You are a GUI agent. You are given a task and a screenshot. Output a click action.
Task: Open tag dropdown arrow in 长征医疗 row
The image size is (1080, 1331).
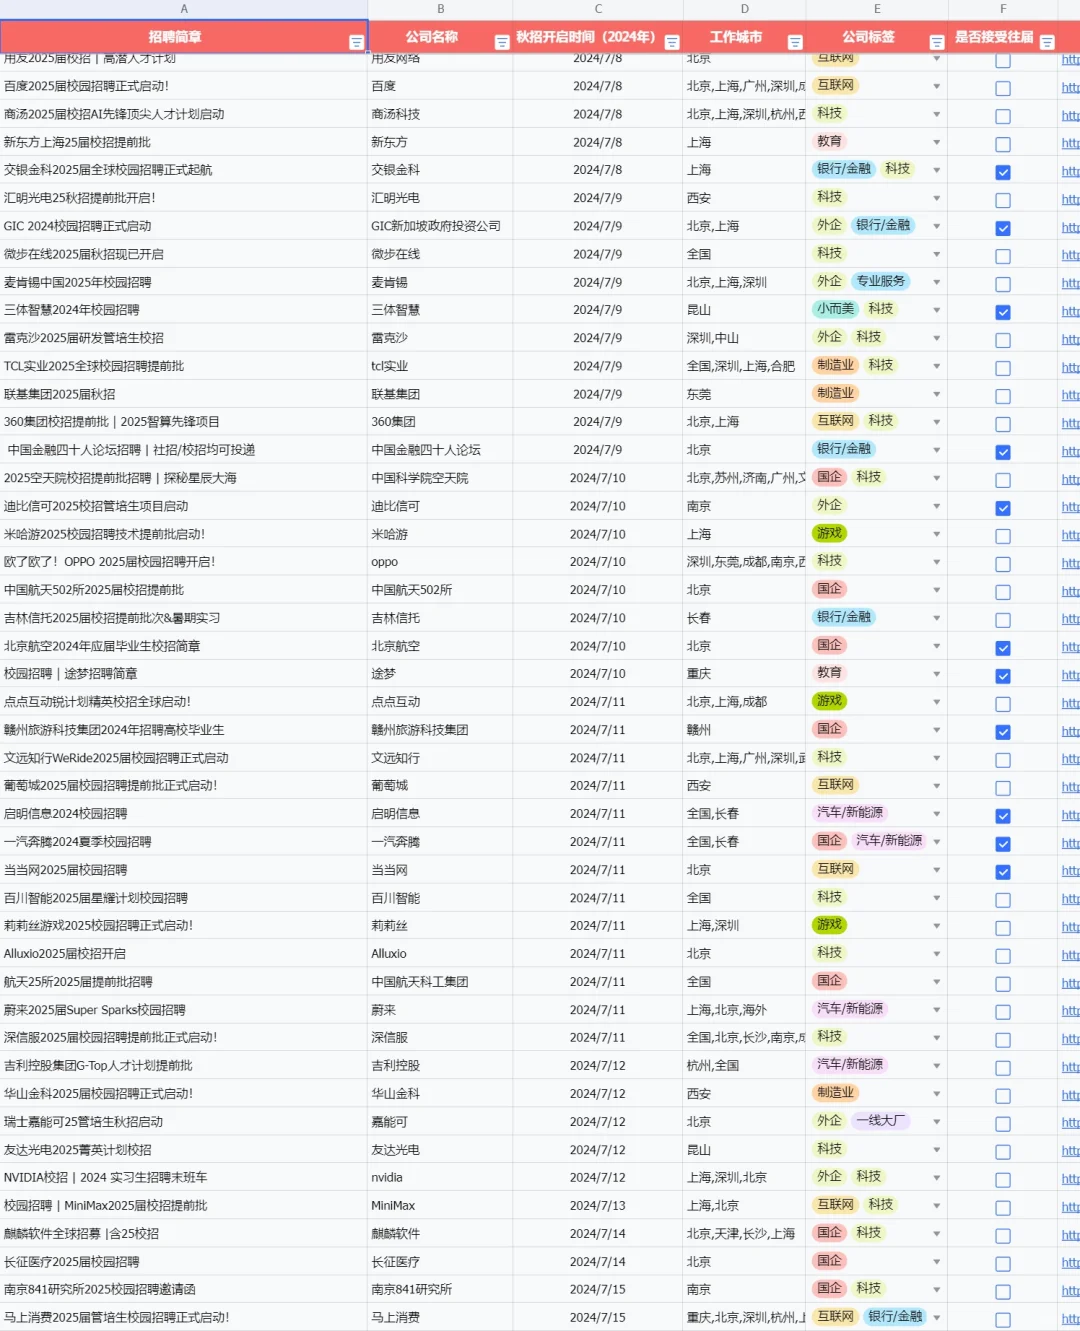(937, 1262)
